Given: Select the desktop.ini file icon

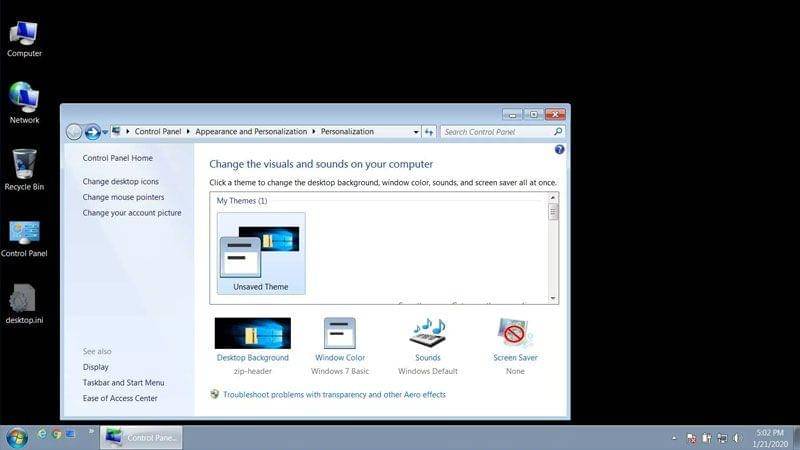Looking at the screenshot, I should (24, 299).
